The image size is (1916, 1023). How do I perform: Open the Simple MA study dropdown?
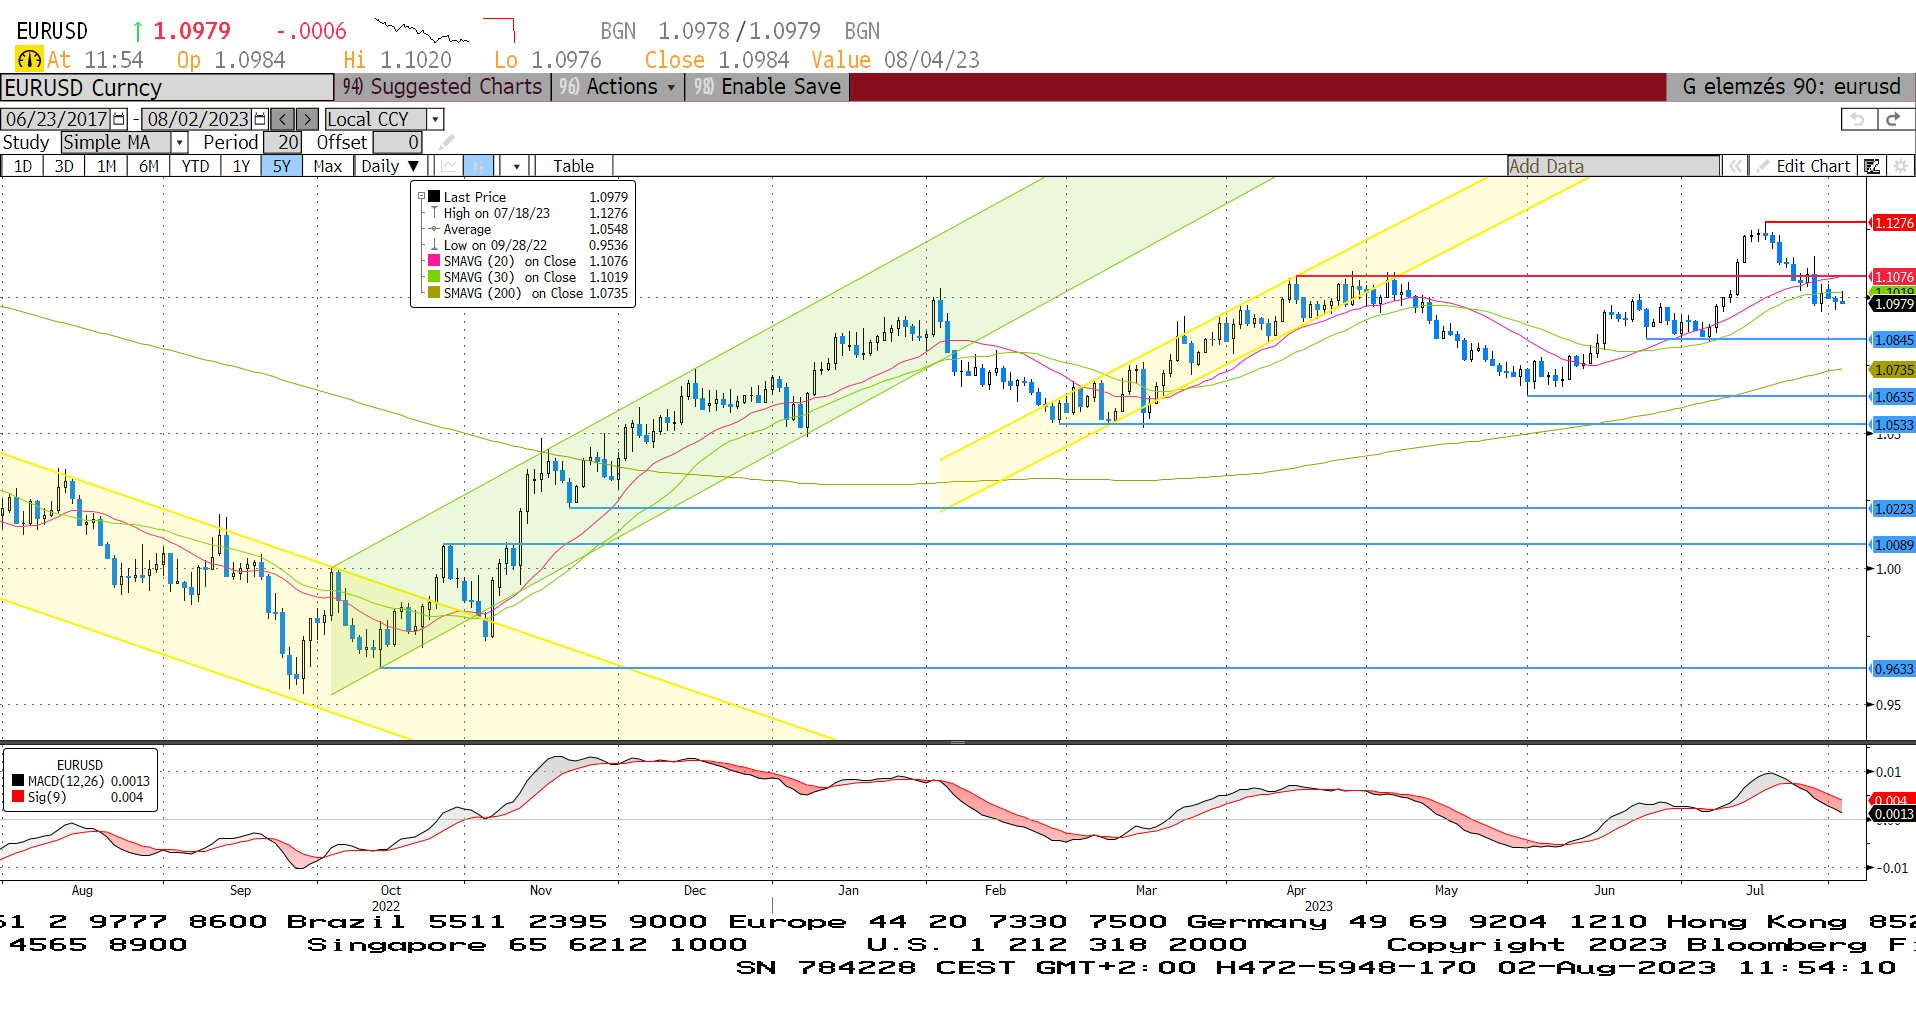pyautogui.click(x=179, y=143)
